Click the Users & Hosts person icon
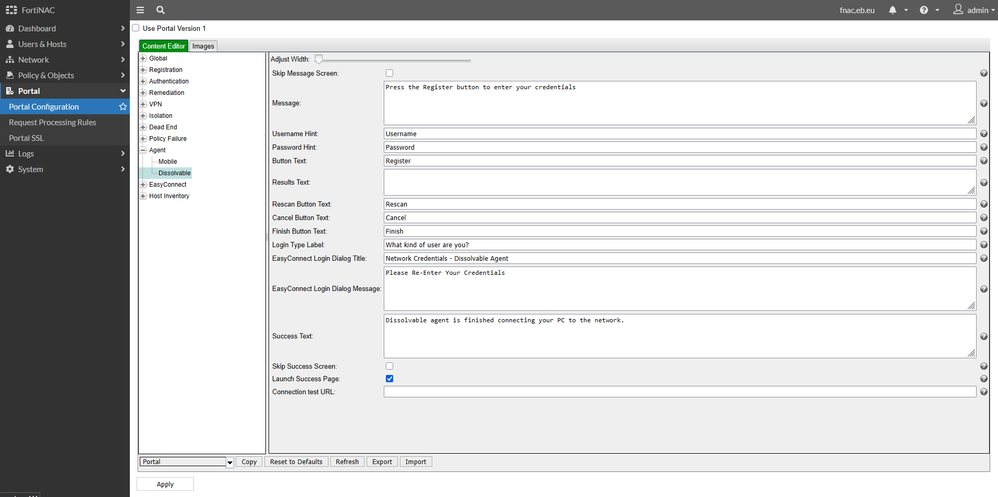This screenshot has height=497, width=998. (x=10, y=44)
